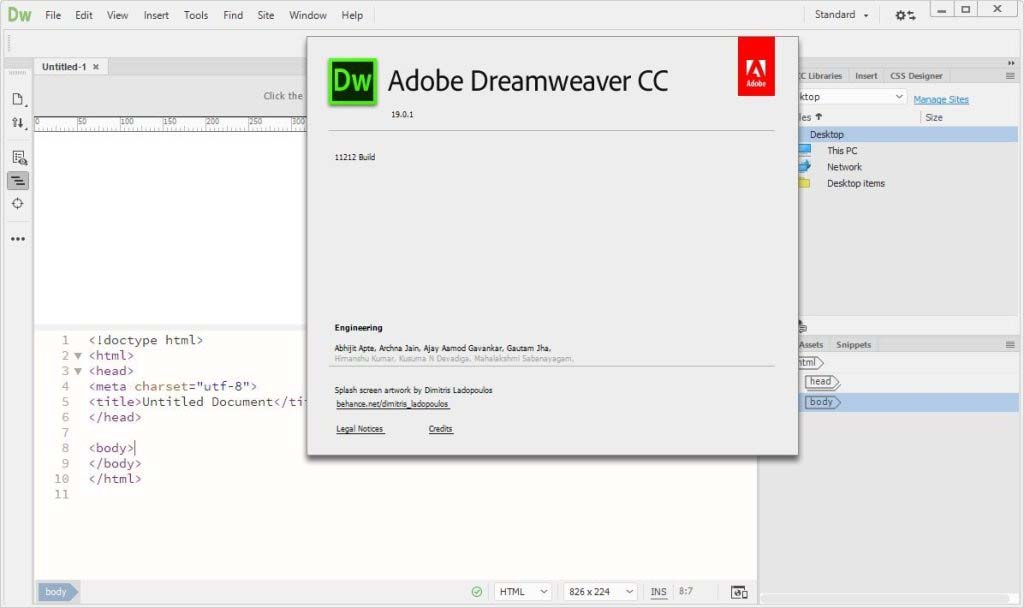Select the head node in DOM panel

coord(822,382)
